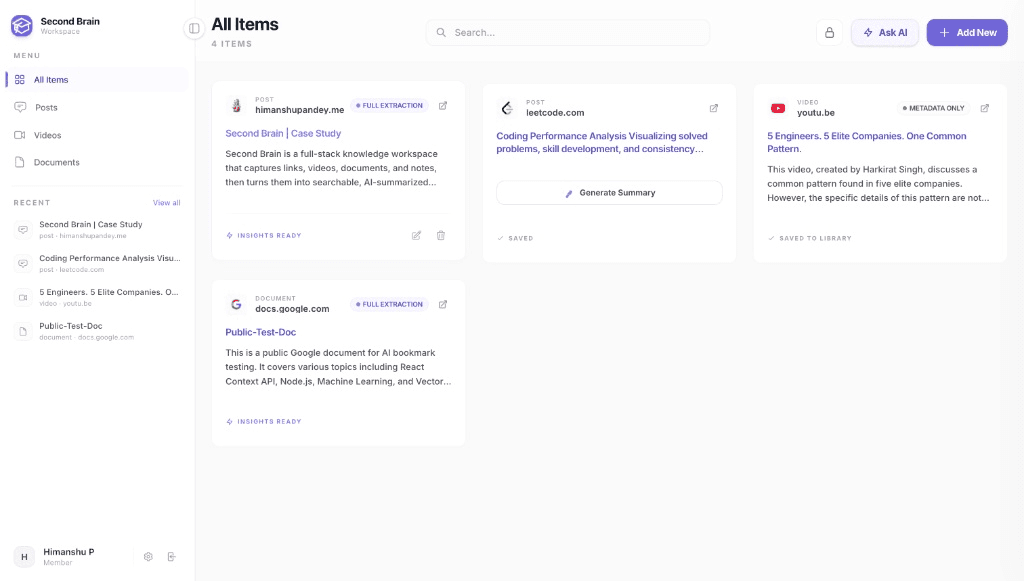Screen dimensions: 1024x581
Task: Open Second Brain | Case Study title link
Action: coord(283,133)
